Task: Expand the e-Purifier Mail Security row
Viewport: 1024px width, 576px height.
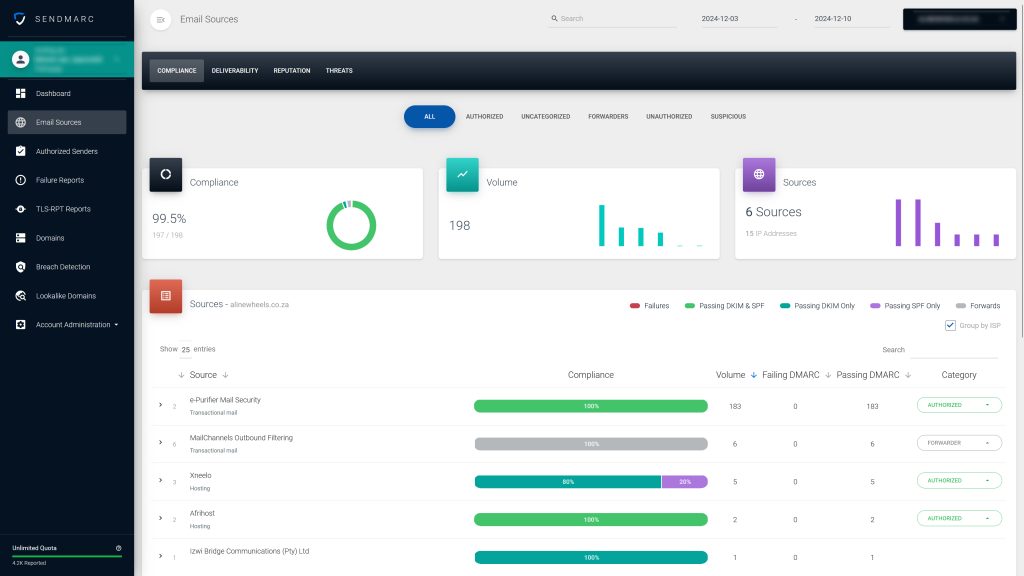Action: (x=161, y=405)
